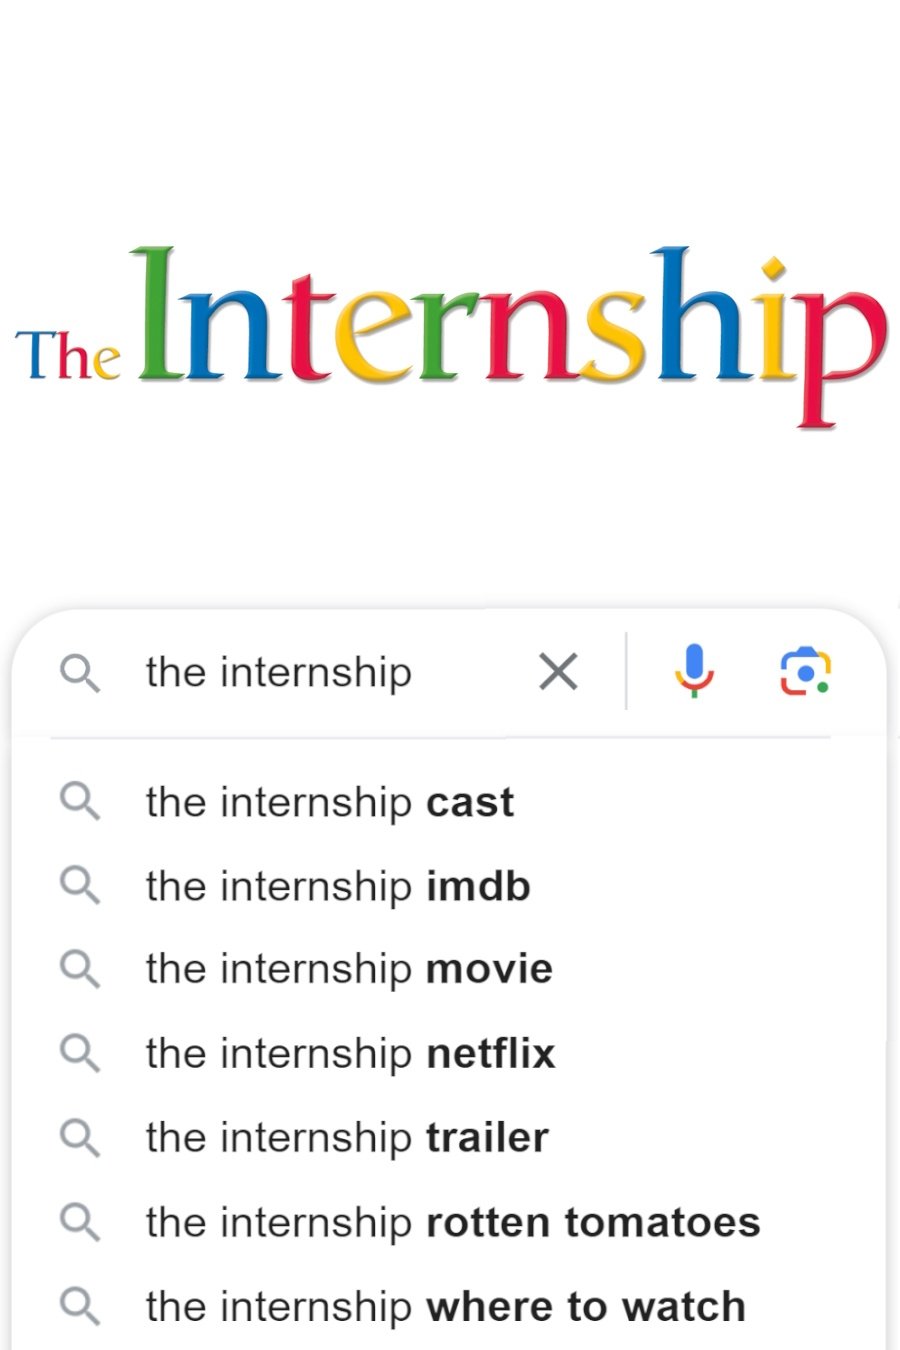This screenshot has height=1350, width=900.
Task: Select 'the internship cast' suggestion
Action: pyautogui.click(x=330, y=802)
